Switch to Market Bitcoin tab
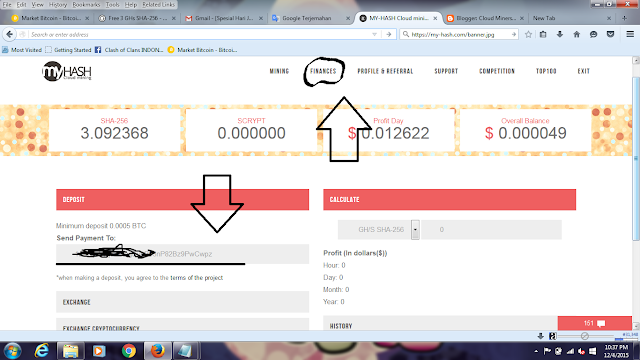Viewport: 640px width, 360px height. click(x=51, y=18)
